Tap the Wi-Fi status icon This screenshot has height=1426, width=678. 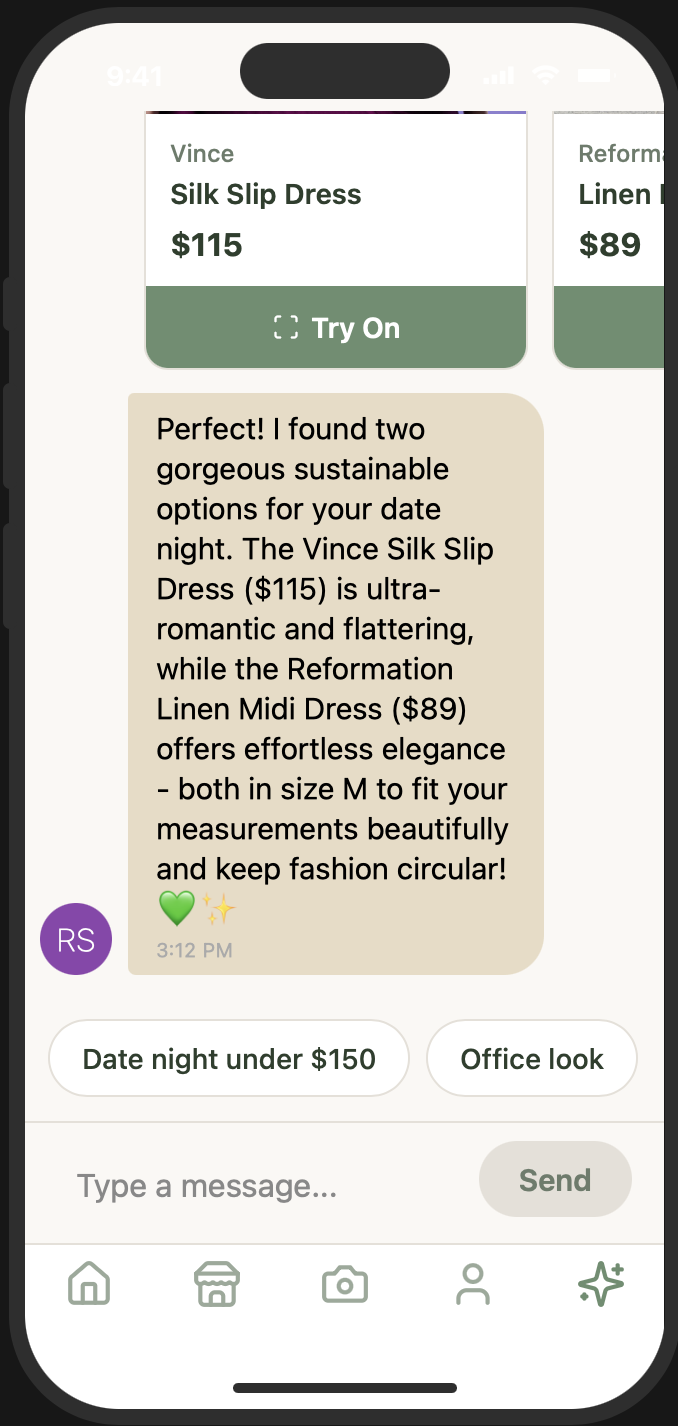pyautogui.click(x=545, y=75)
